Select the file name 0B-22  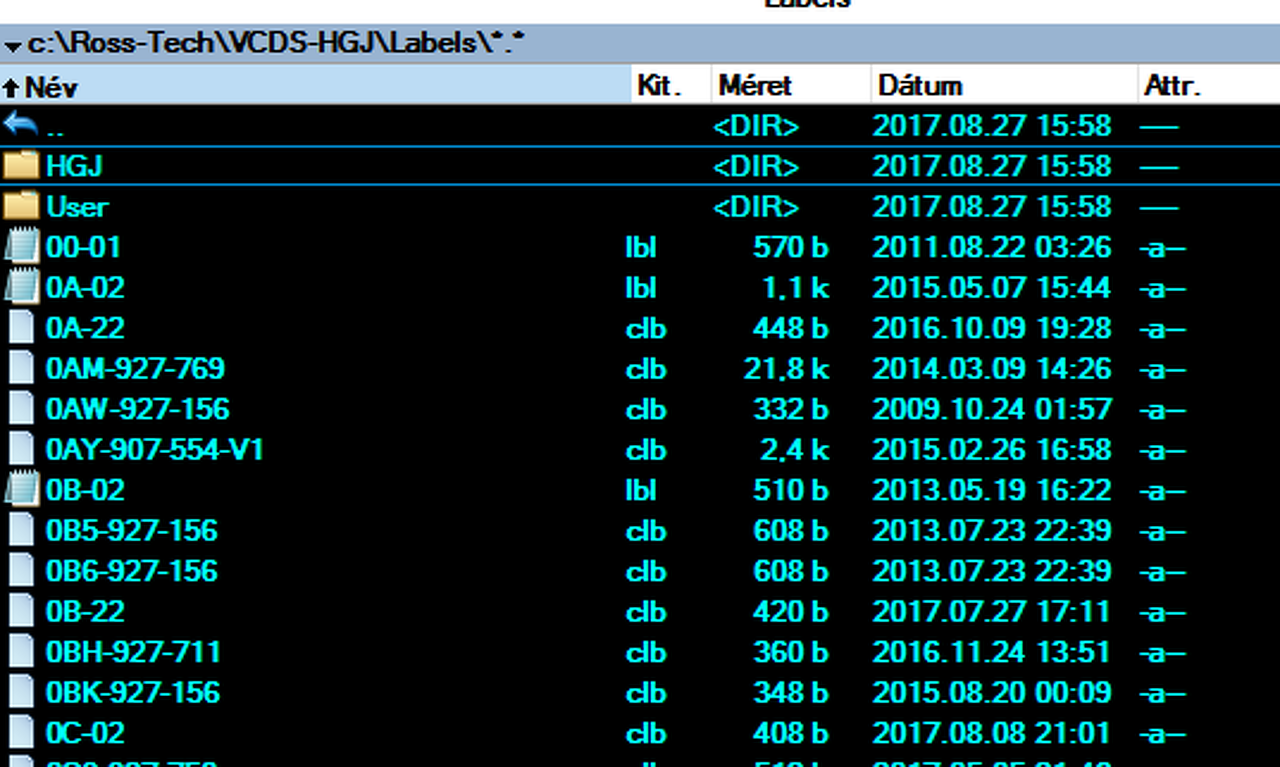[x=85, y=612]
